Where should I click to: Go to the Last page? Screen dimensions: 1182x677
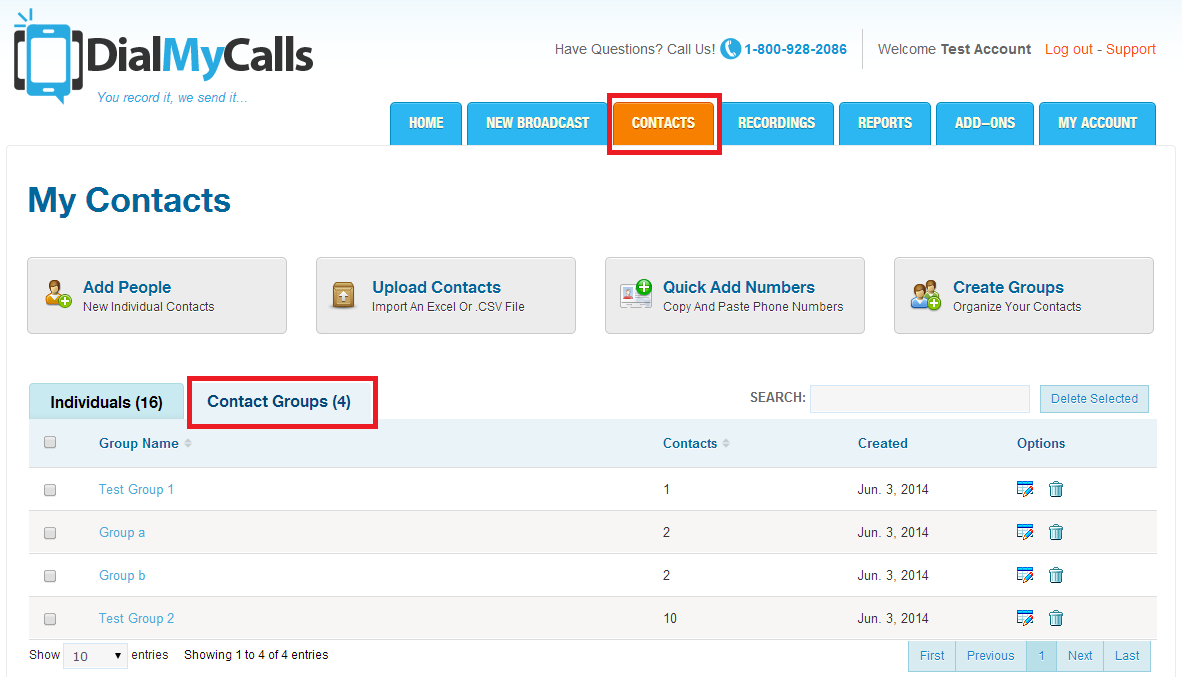click(1127, 656)
